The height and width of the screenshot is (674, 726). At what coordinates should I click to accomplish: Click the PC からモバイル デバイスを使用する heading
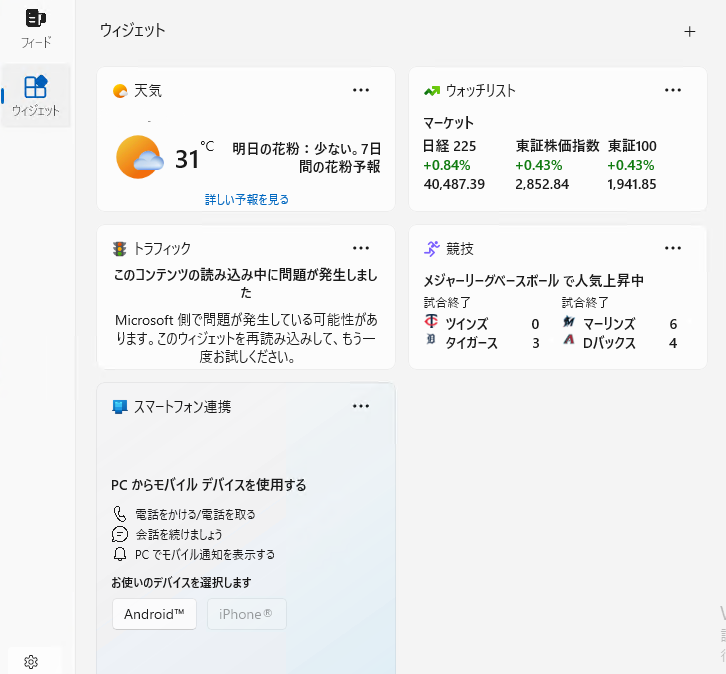point(208,485)
